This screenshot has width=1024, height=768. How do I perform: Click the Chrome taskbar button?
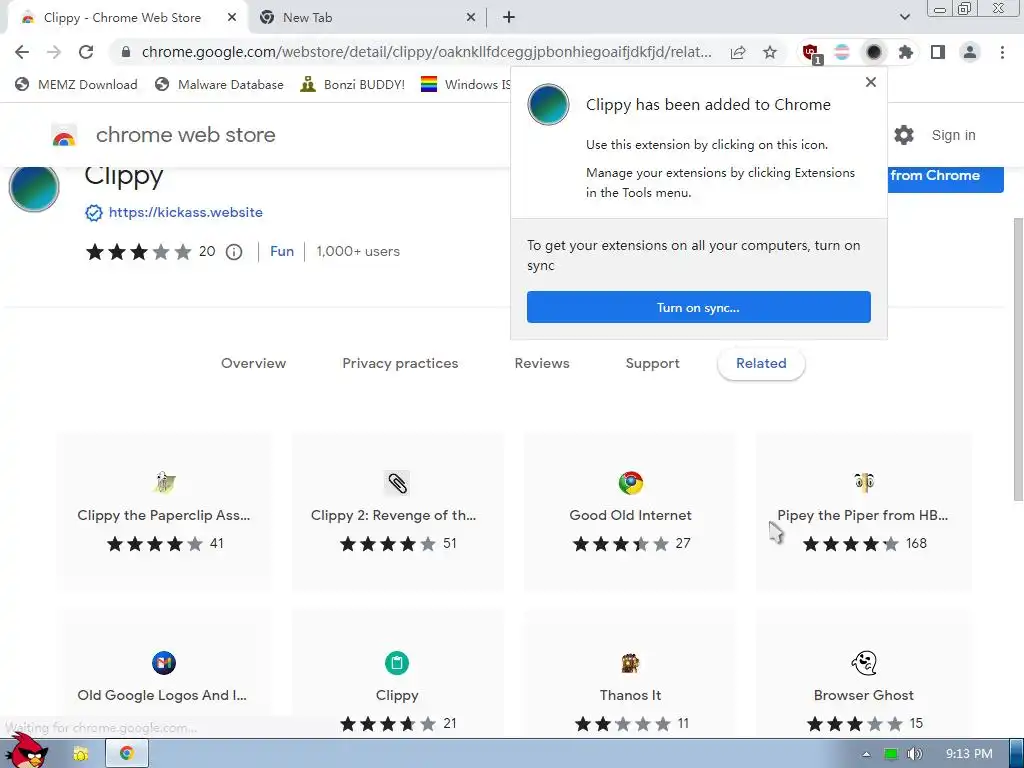[127, 754]
